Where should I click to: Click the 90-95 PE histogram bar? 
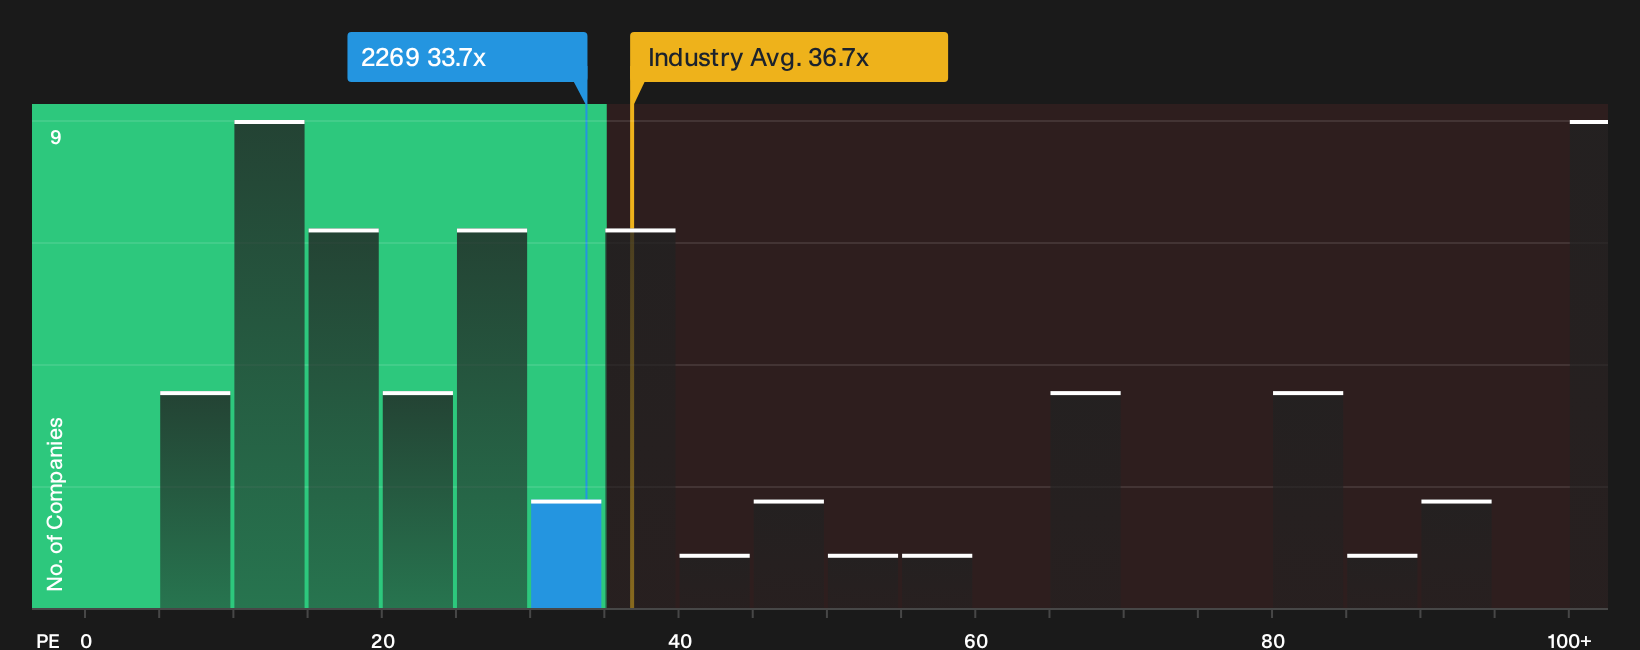point(1456,554)
